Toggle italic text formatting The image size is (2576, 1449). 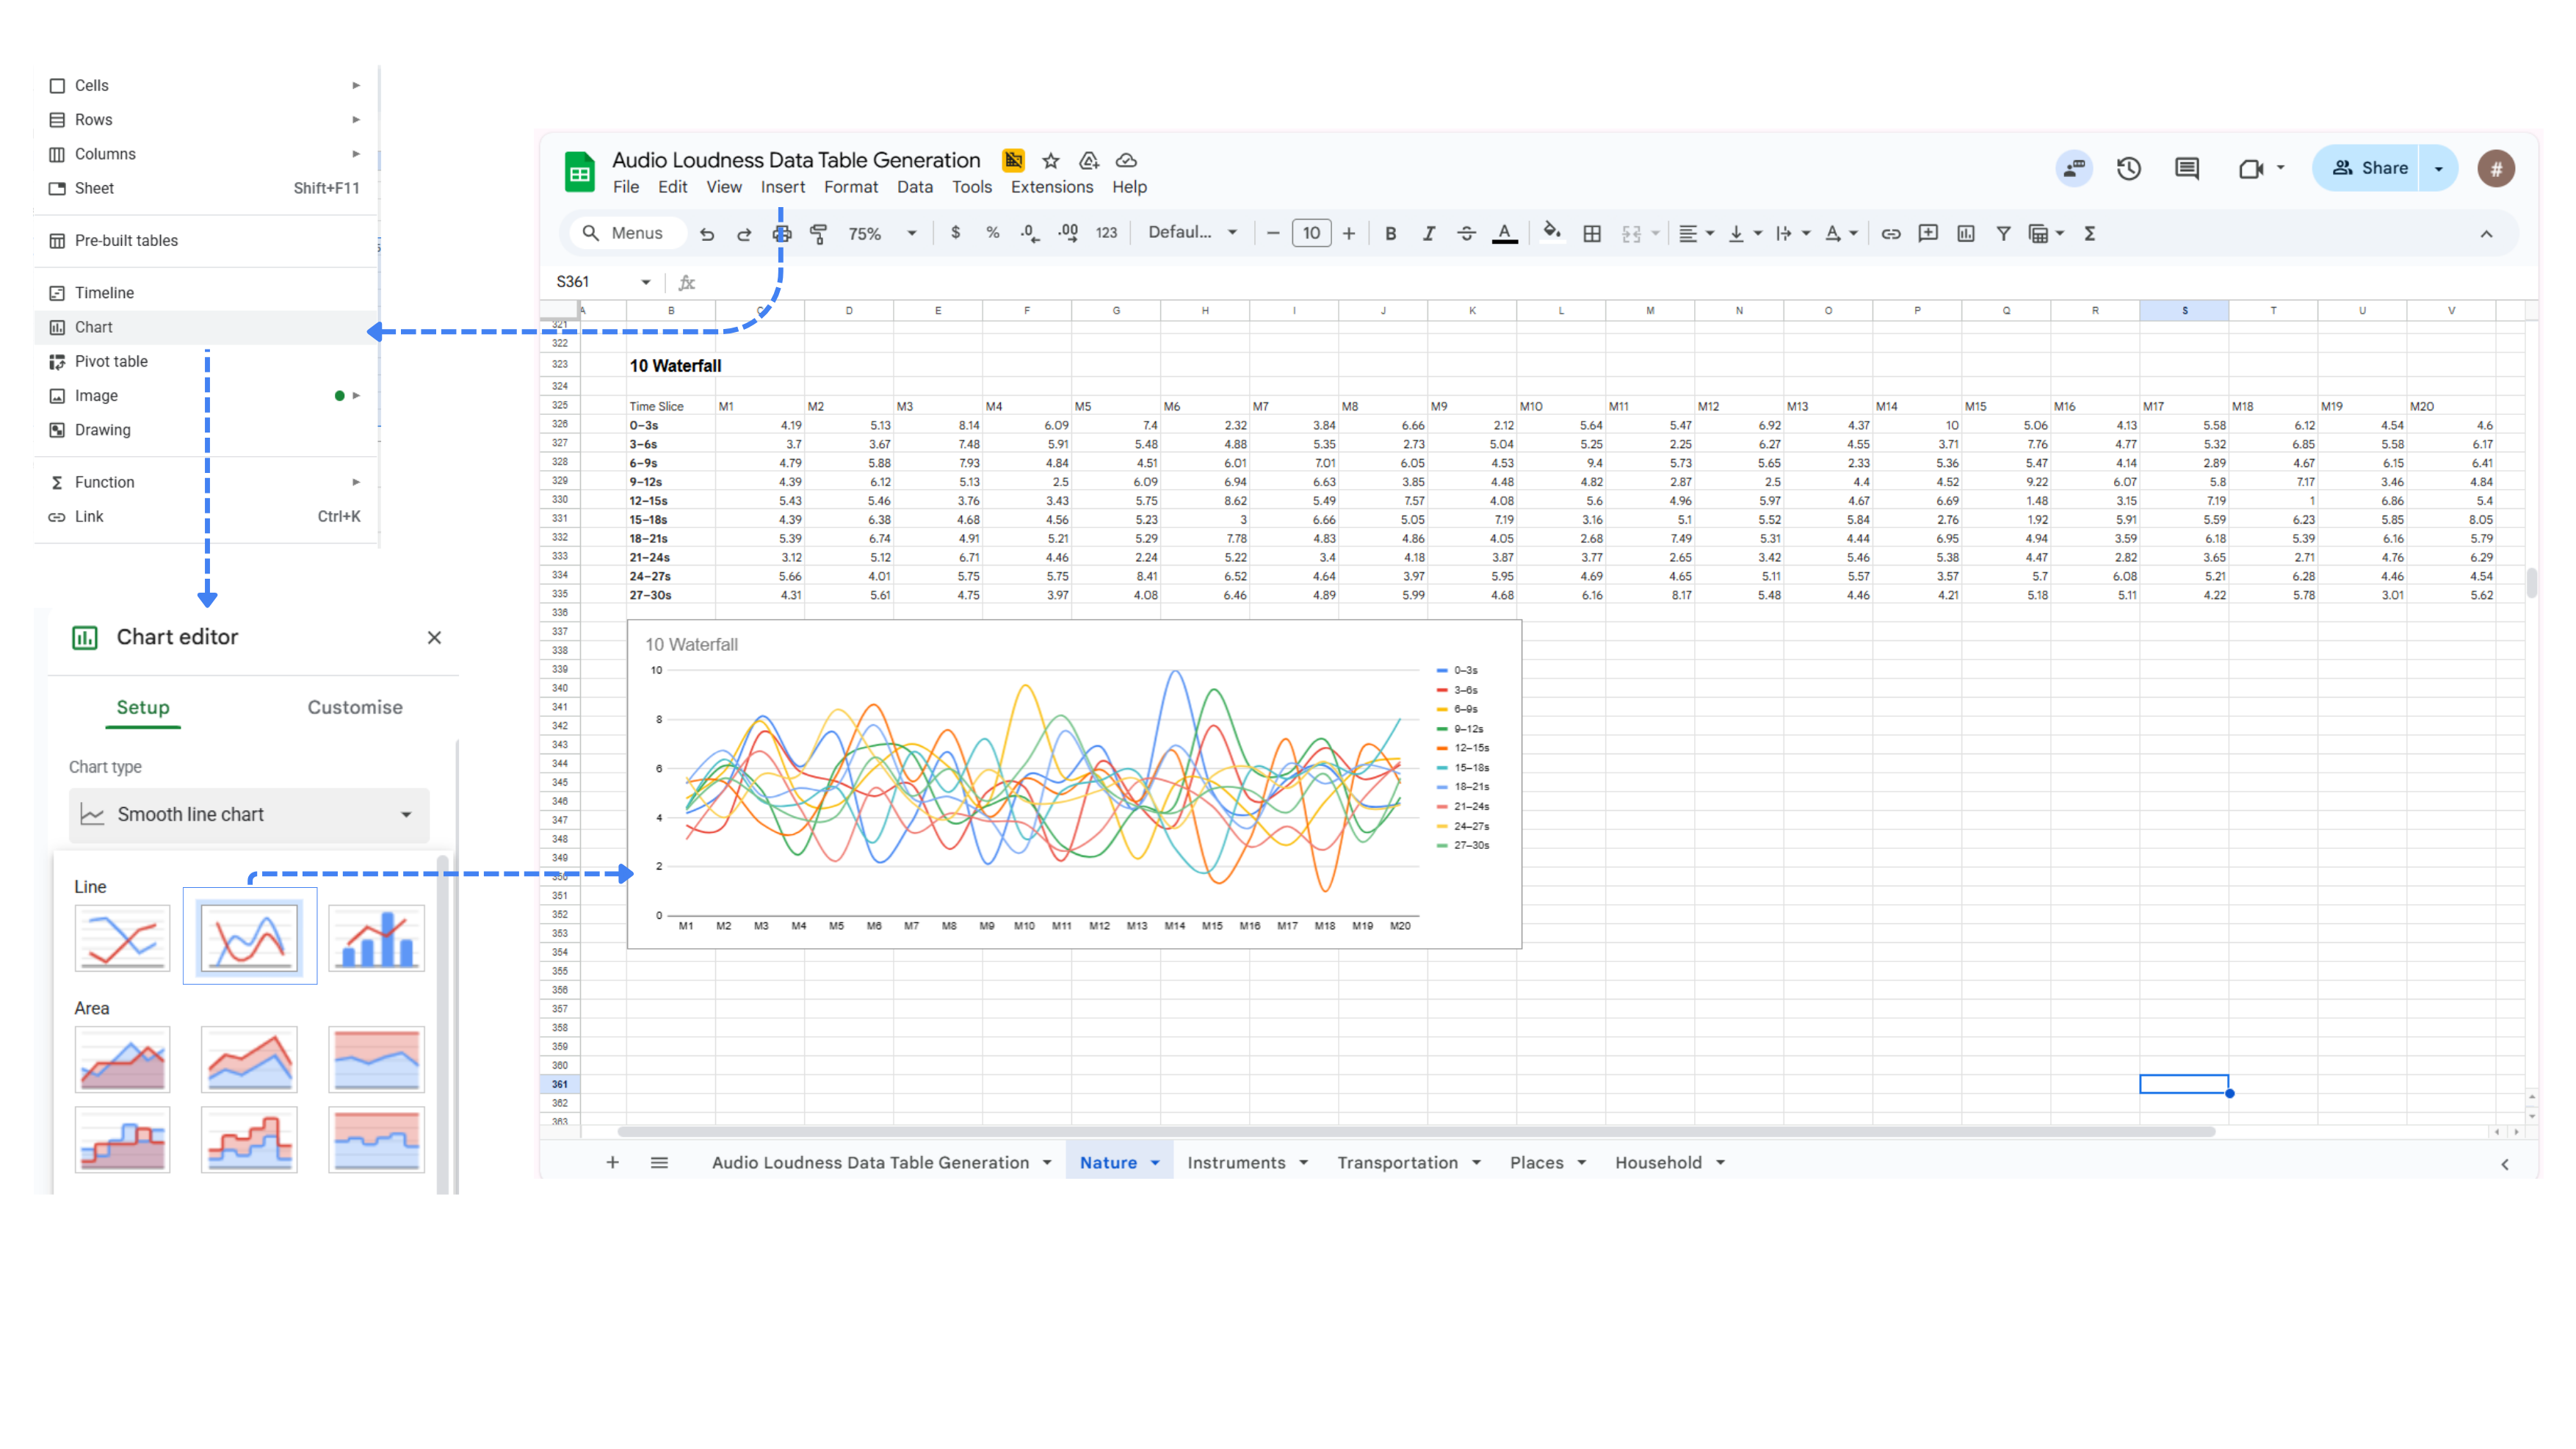coord(1428,234)
